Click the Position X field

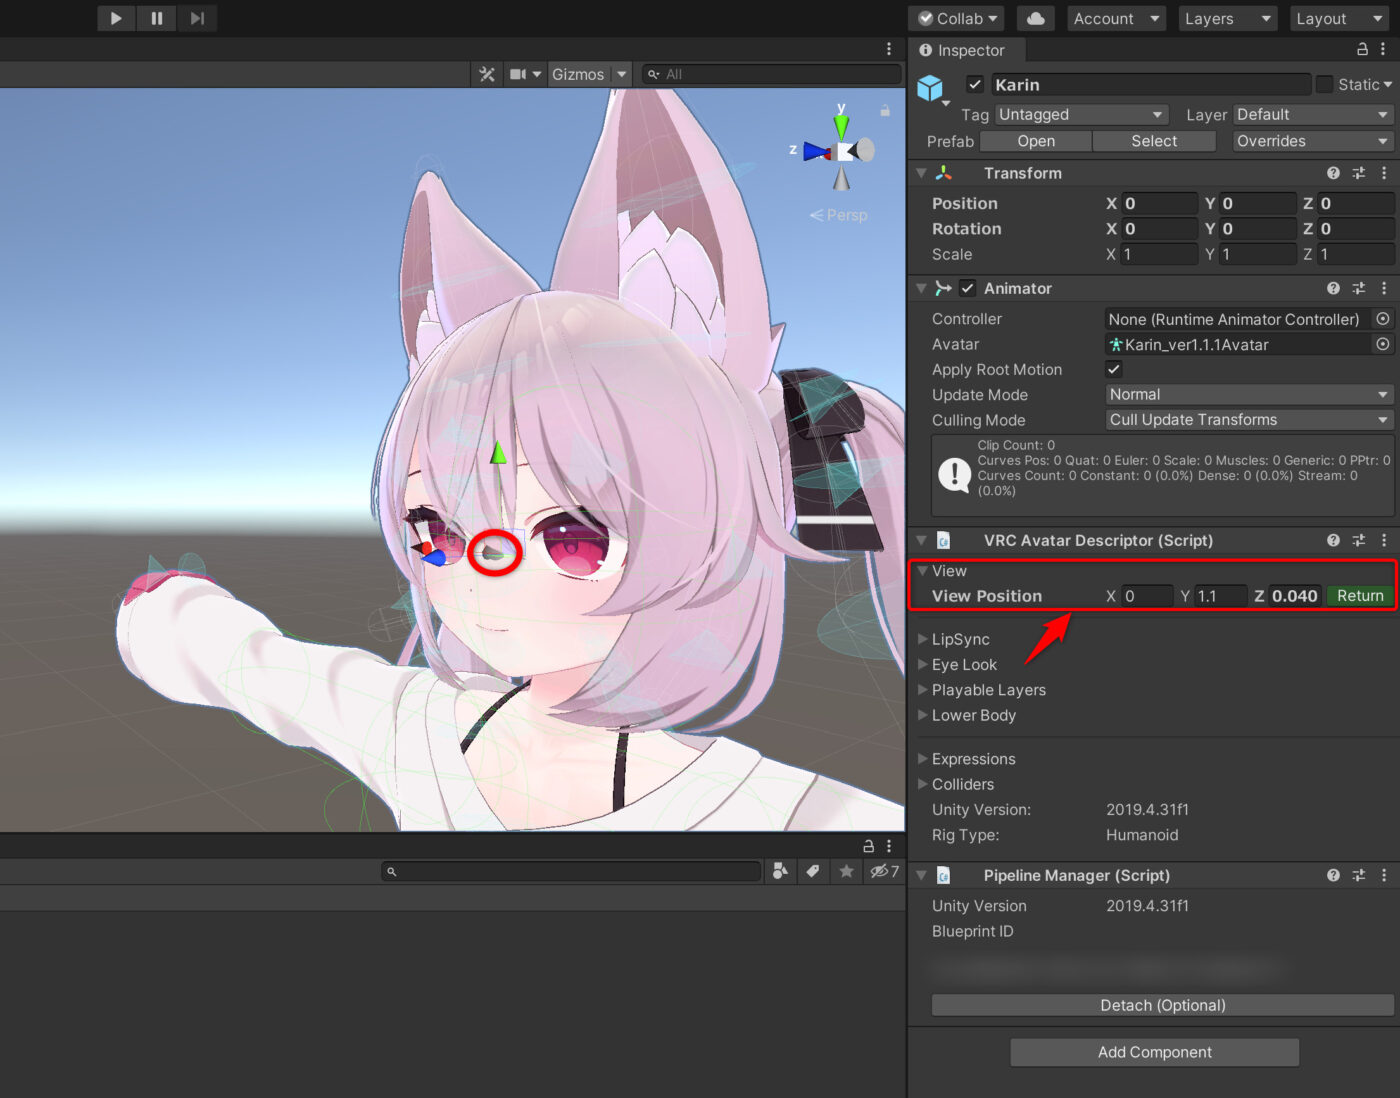[1159, 203]
